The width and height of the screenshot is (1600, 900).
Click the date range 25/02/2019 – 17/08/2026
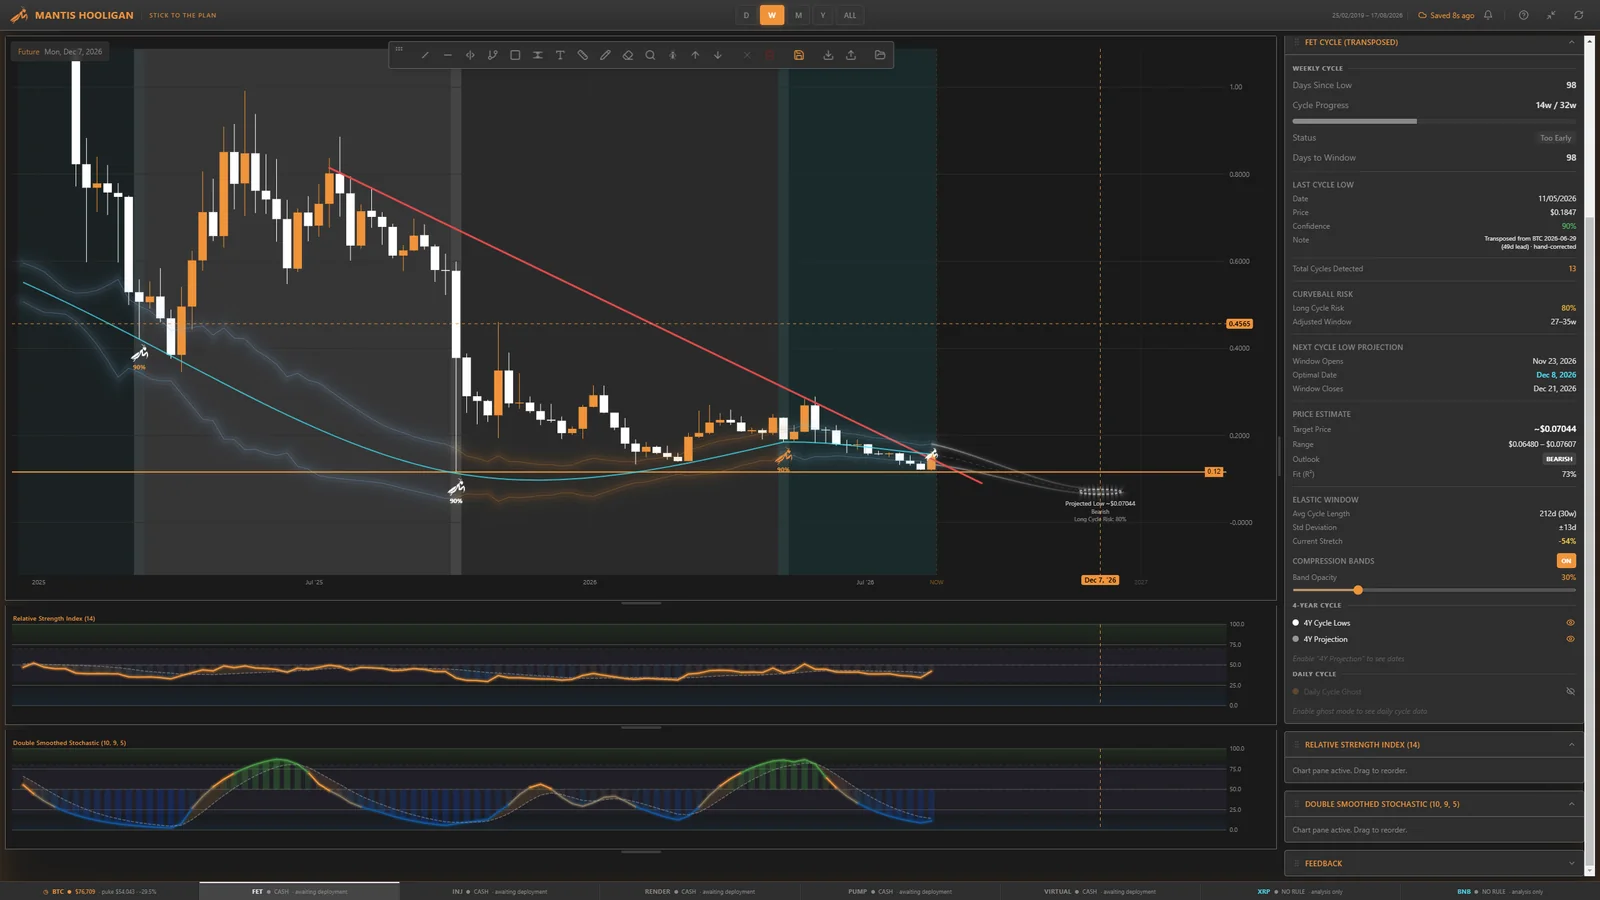[x=1367, y=15]
